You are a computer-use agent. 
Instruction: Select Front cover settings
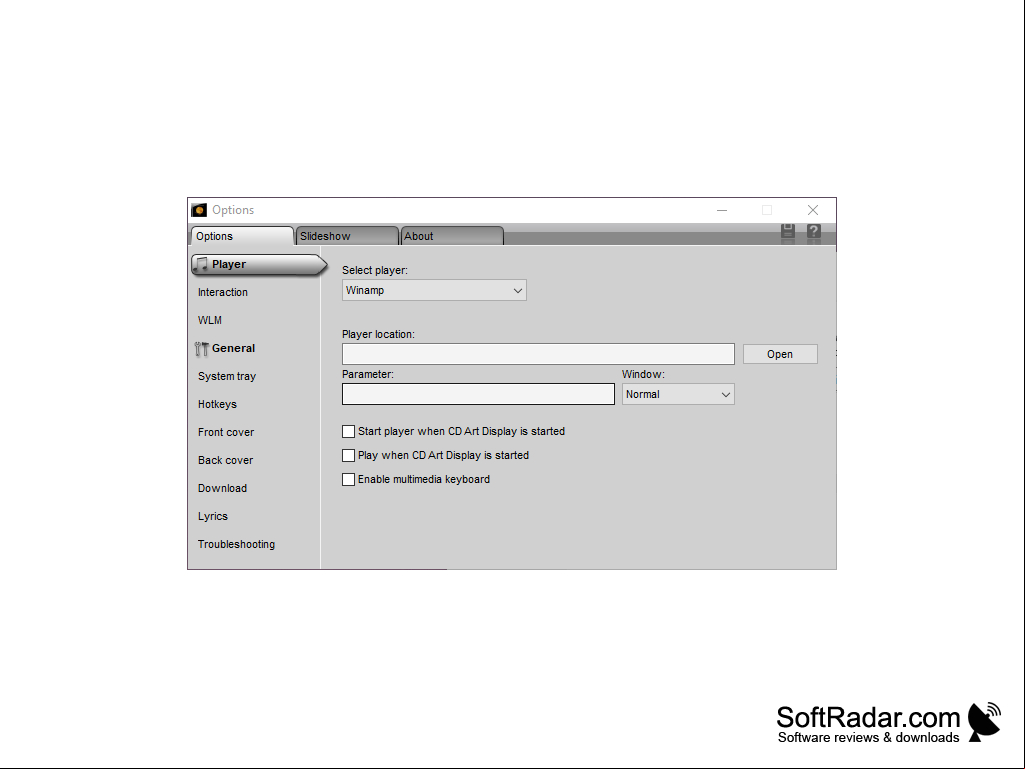[226, 432]
